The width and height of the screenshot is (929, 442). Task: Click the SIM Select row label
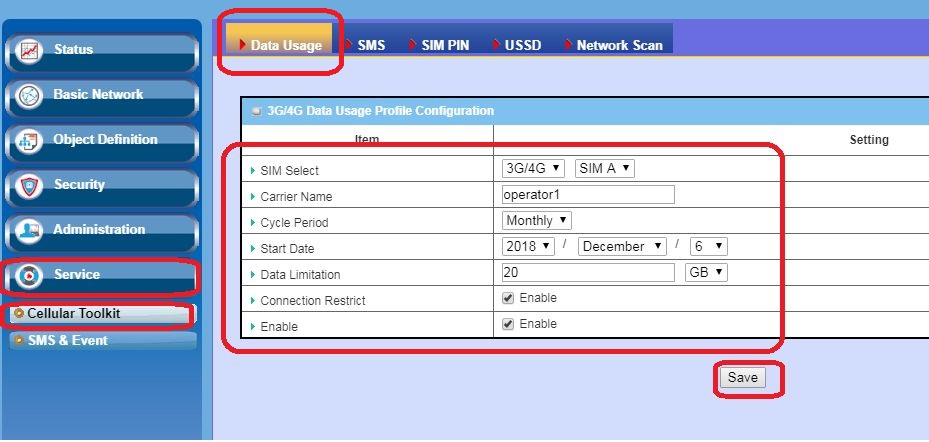[x=289, y=171]
